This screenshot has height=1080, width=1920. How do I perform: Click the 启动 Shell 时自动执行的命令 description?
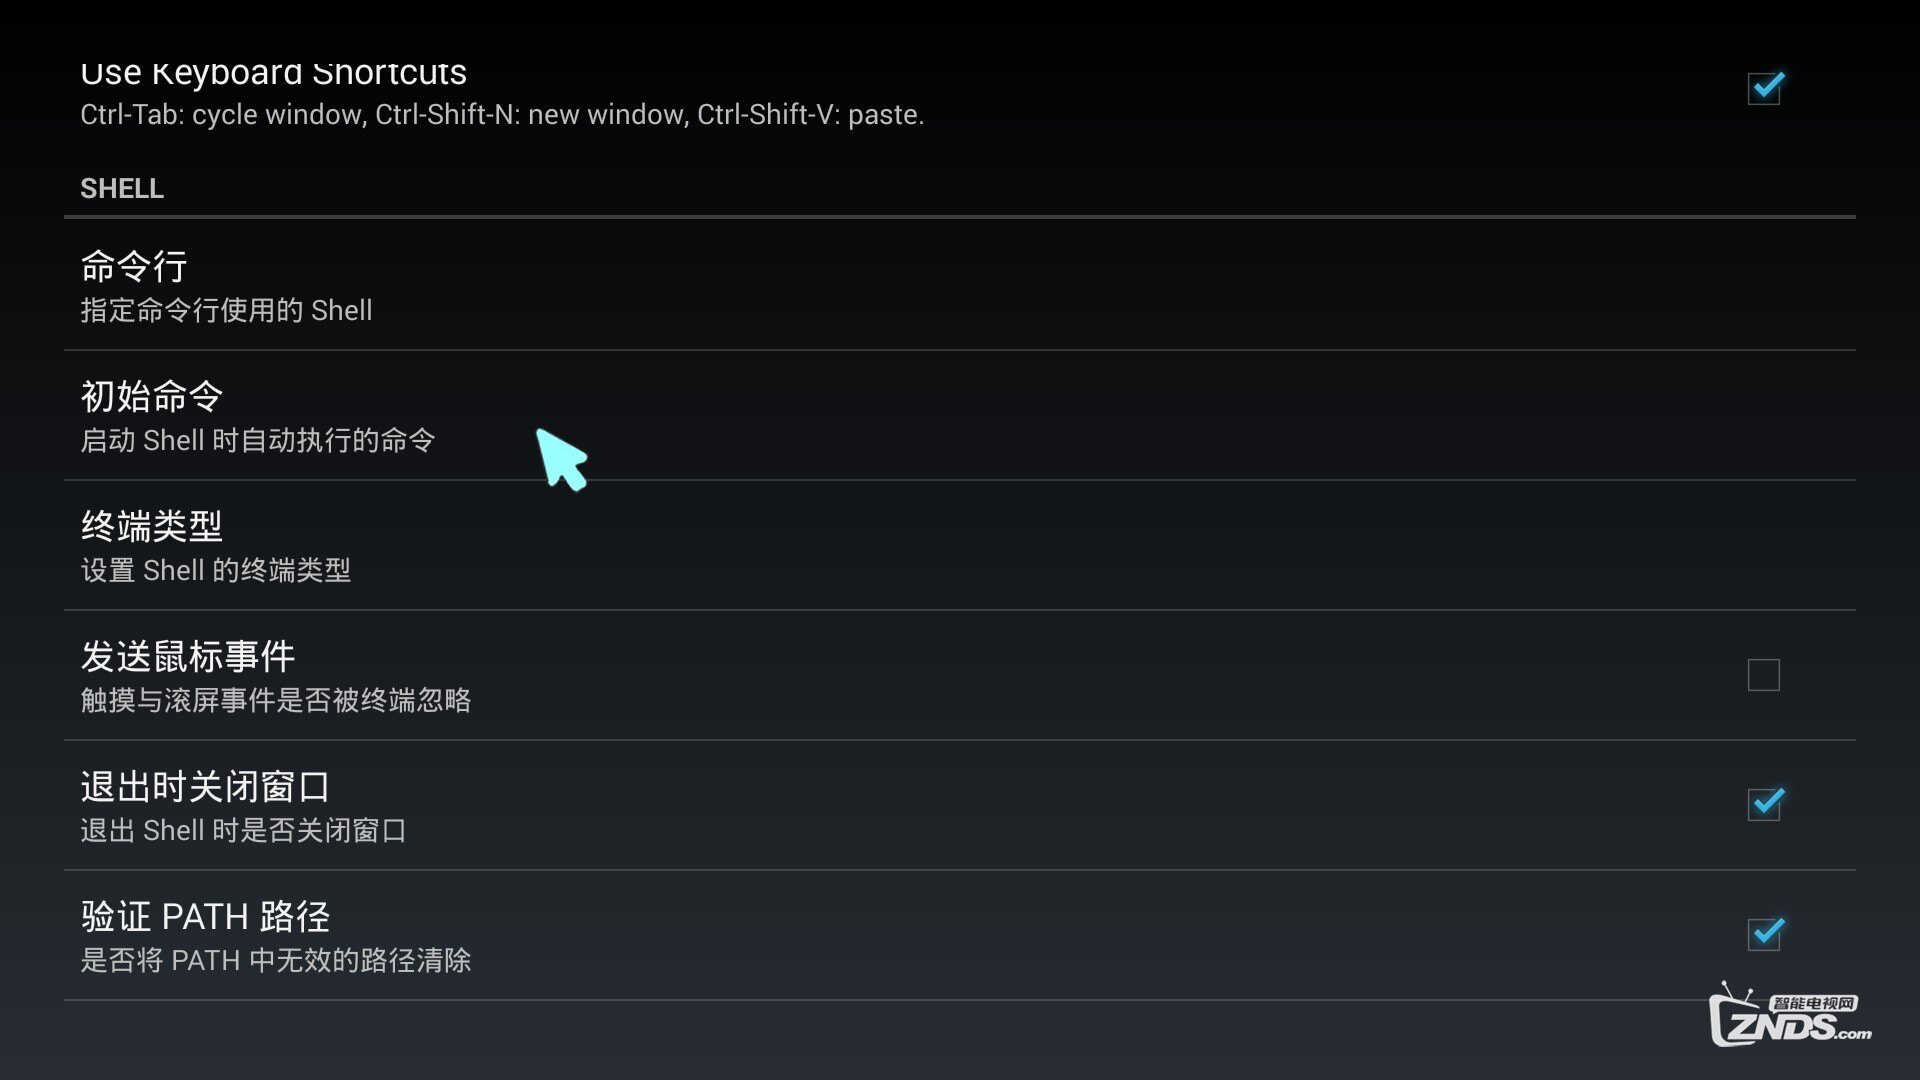pos(257,441)
